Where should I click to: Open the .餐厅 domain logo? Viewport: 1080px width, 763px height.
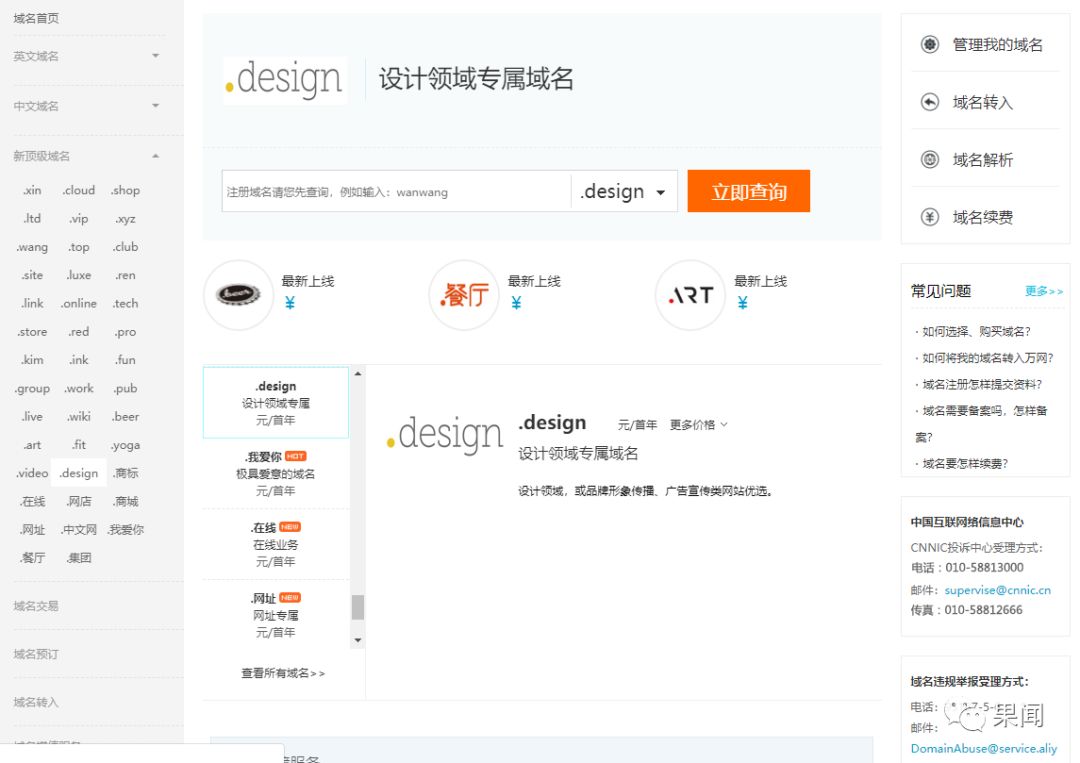click(x=464, y=295)
